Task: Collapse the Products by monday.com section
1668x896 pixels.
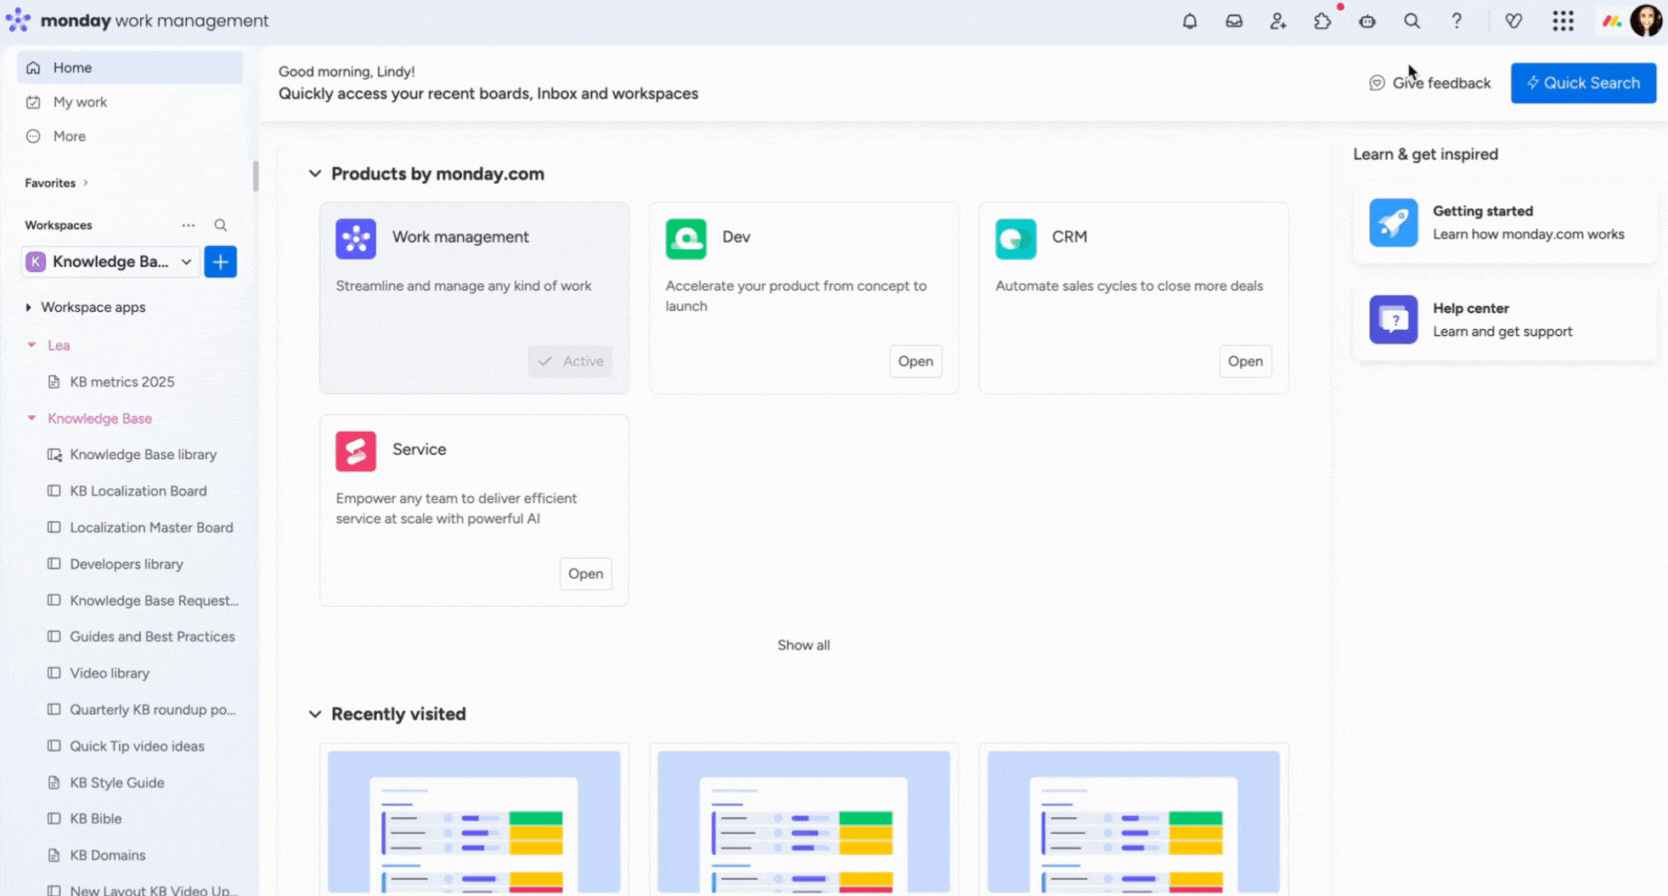Action: pos(315,174)
